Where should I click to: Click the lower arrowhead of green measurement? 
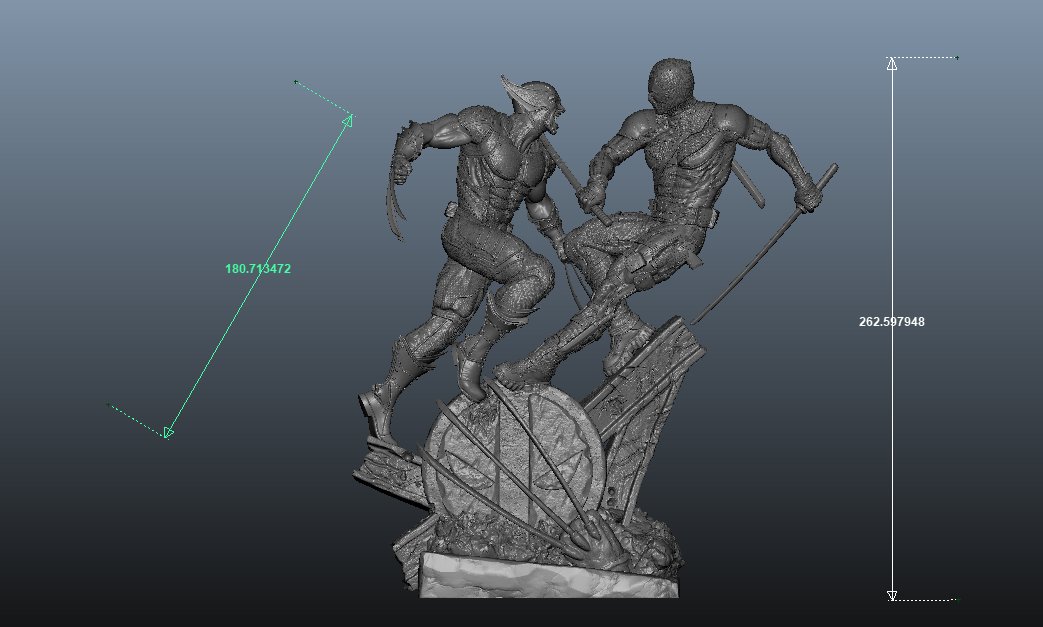tap(168, 432)
